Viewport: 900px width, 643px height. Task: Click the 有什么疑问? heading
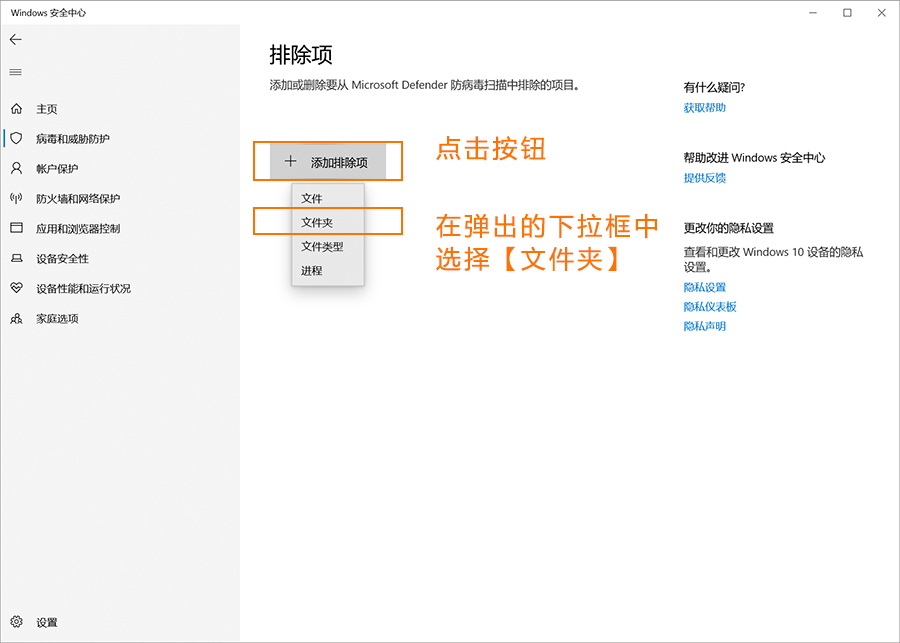click(x=714, y=87)
